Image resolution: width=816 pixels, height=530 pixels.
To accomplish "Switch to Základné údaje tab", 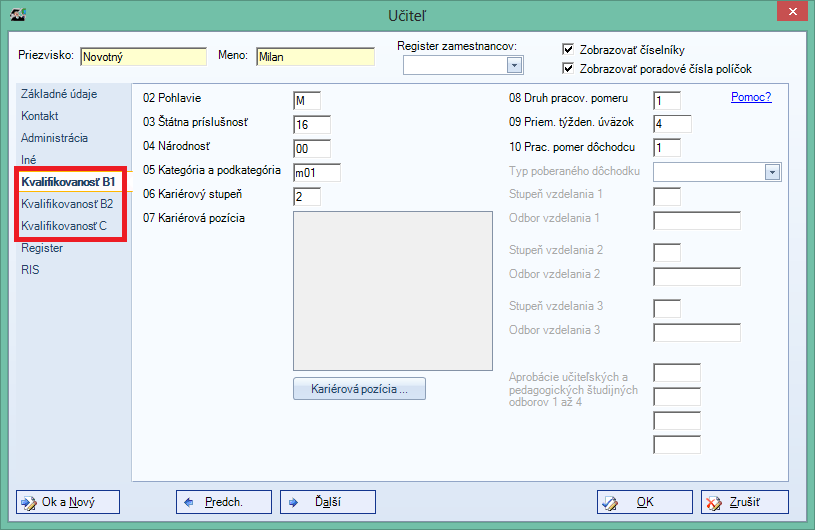I will pyautogui.click(x=59, y=94).
